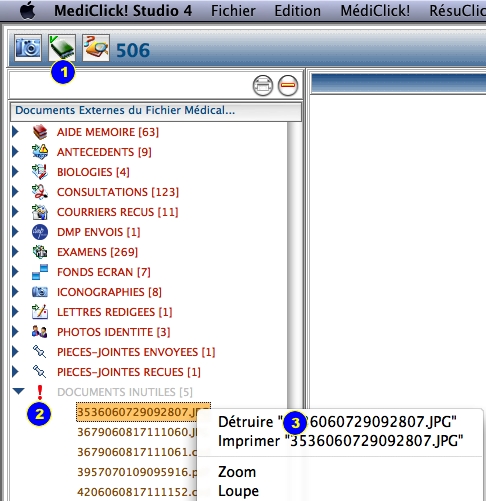This screenshot has width=486, height=501.
Task: Click the round red minus button
Action: point(288,86)
